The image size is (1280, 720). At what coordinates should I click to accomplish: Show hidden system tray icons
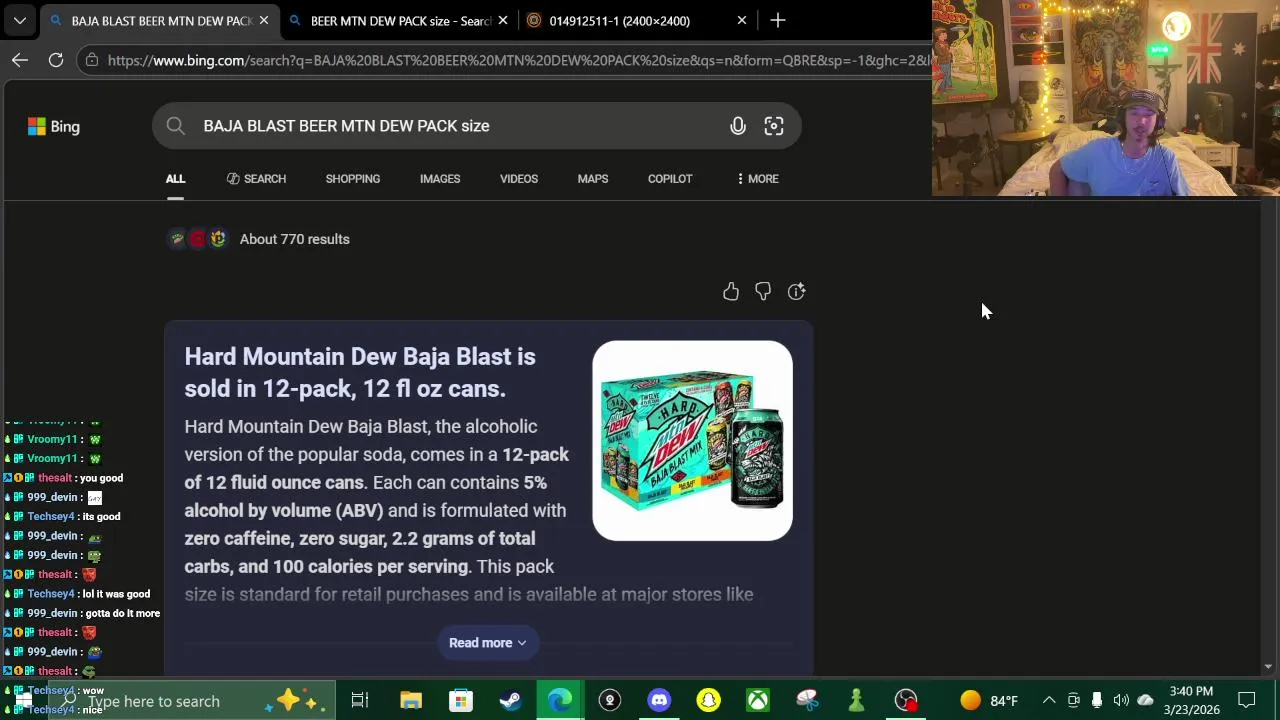(1049, 701)
